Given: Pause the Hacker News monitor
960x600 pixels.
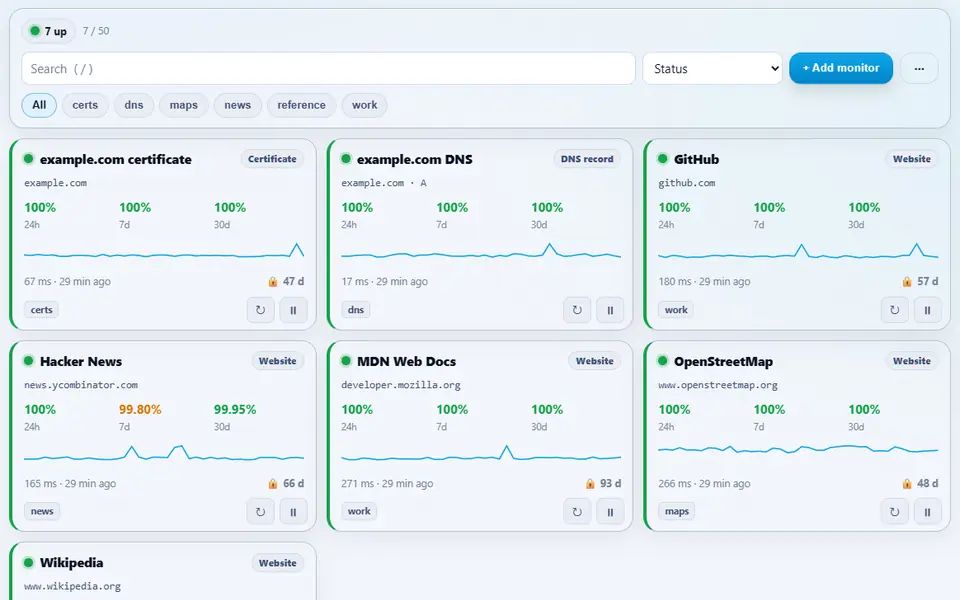Looking at the screenshot, I should tap(293, 512).
